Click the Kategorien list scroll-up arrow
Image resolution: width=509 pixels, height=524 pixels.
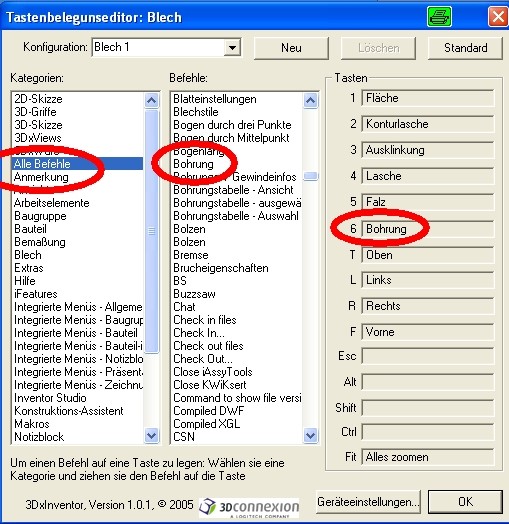pos(151,100)
